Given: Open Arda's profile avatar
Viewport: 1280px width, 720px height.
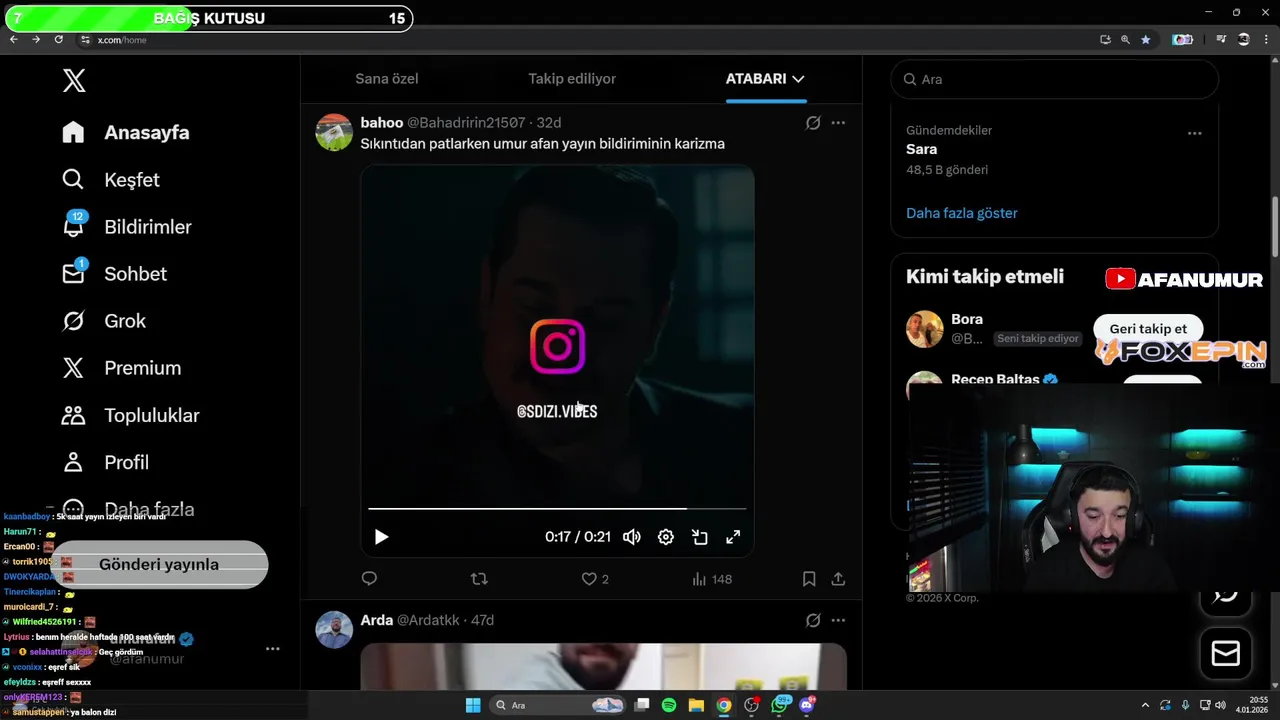Looking at the screenshot, I should click(334, 629).
